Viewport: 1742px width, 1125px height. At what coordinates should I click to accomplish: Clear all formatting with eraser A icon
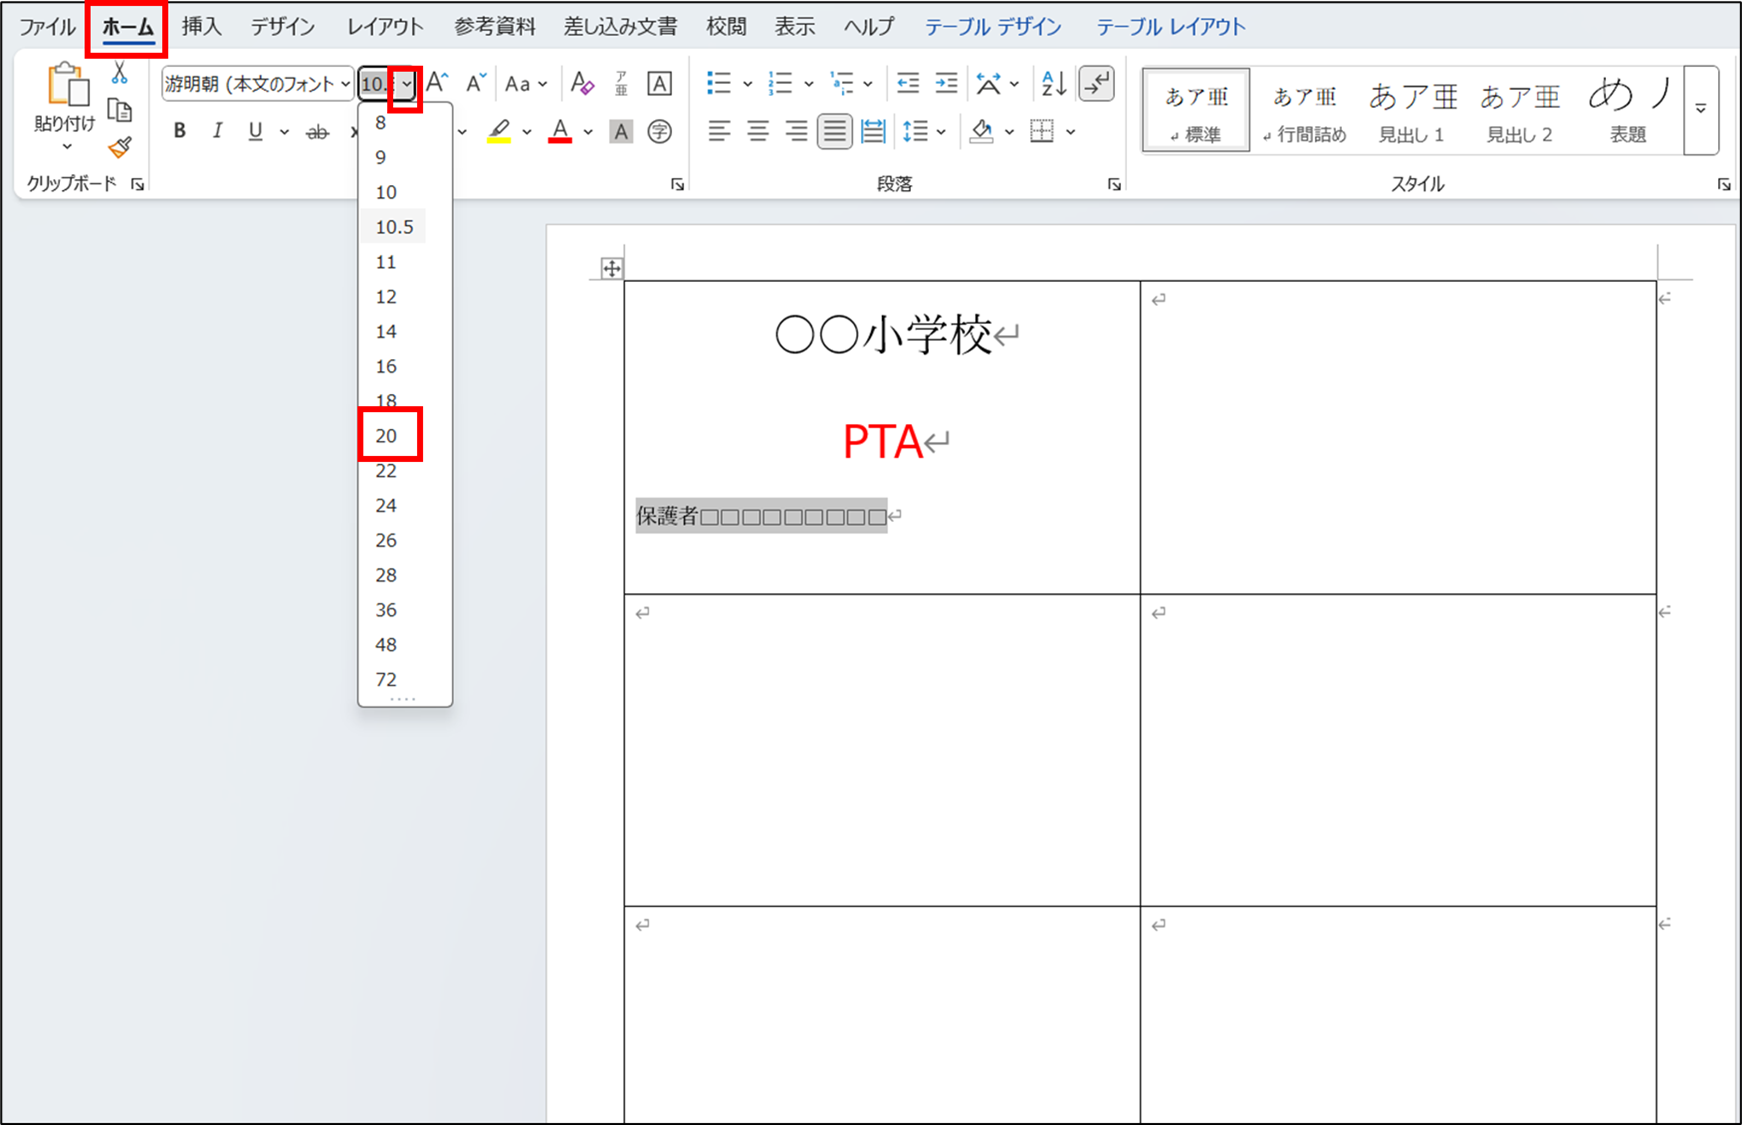coord(583,83)
